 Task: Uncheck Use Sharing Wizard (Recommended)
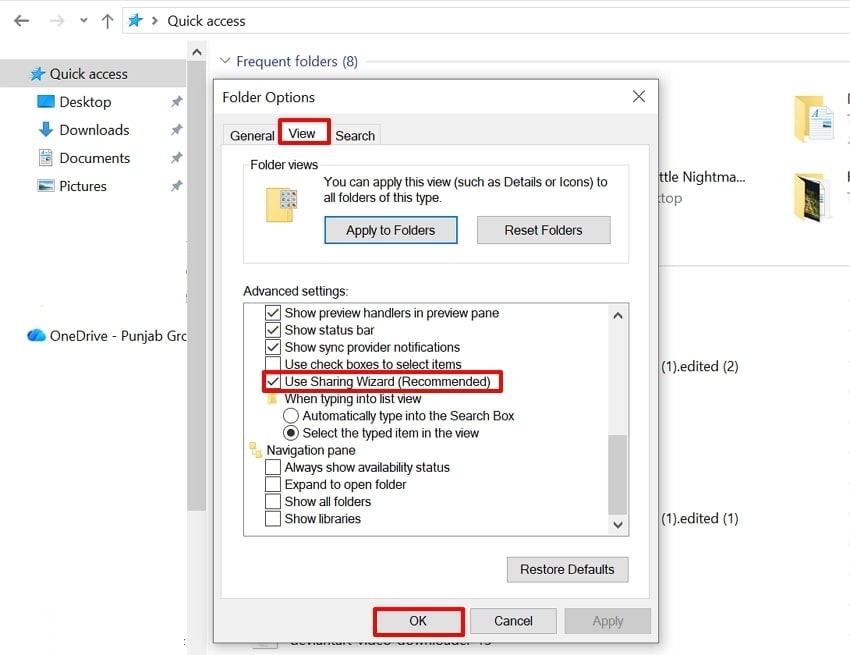pyautogui.click(x=273, y=382)
